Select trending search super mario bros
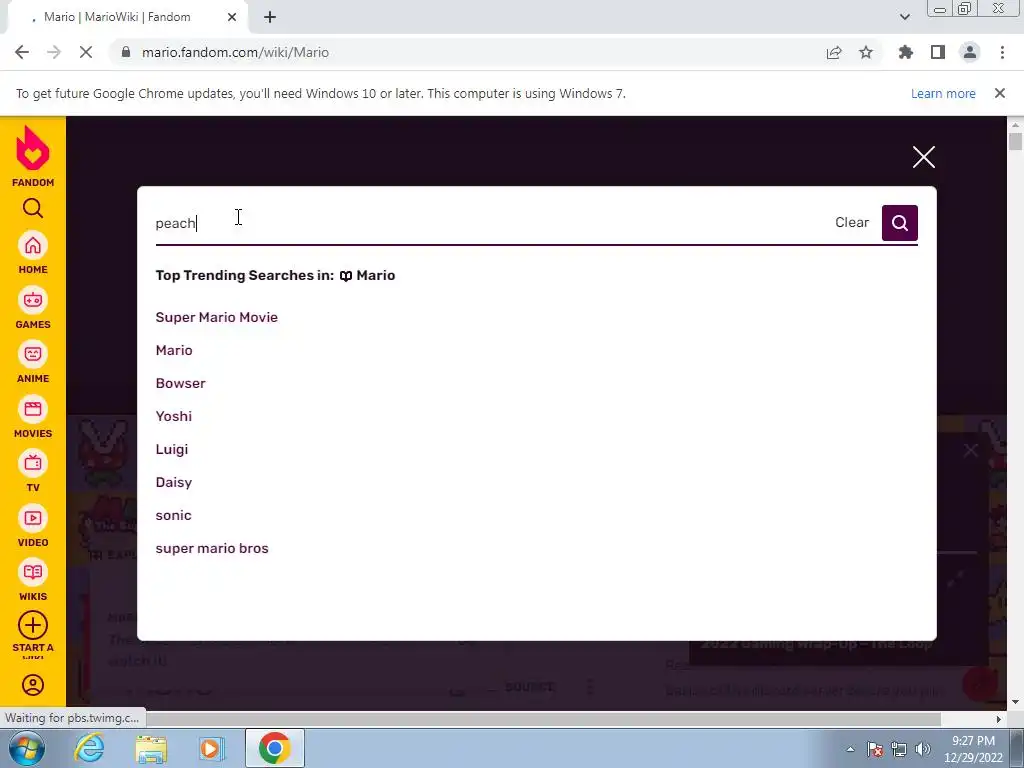Screen dimensions: 1024x768 pos(212,549)
